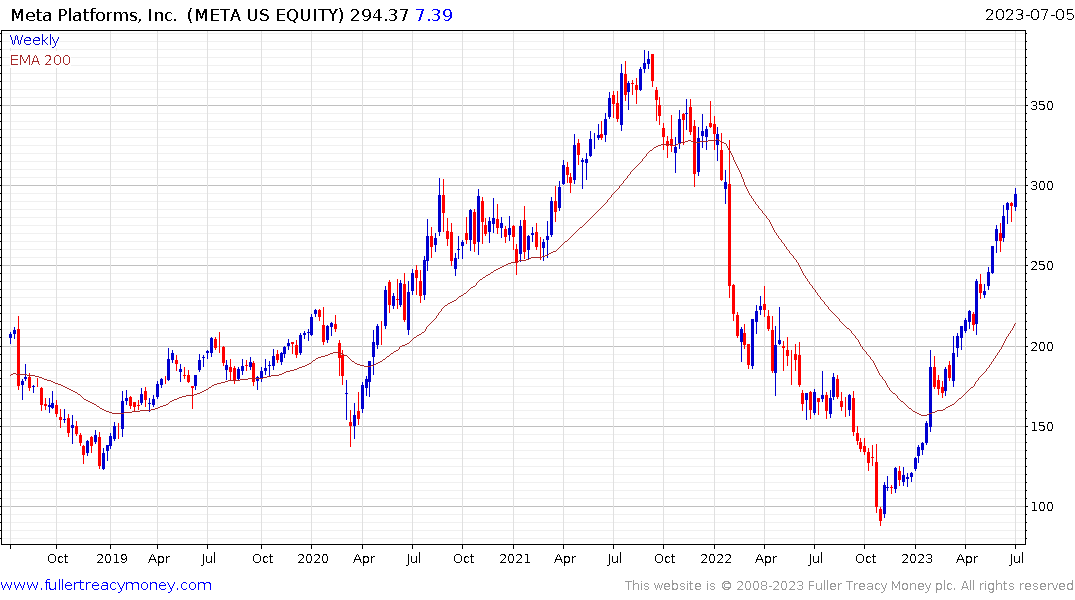Screen dimensions: 1075x600
Task: Click the chart date 2023-07-05
Action: coord(1029,15)
